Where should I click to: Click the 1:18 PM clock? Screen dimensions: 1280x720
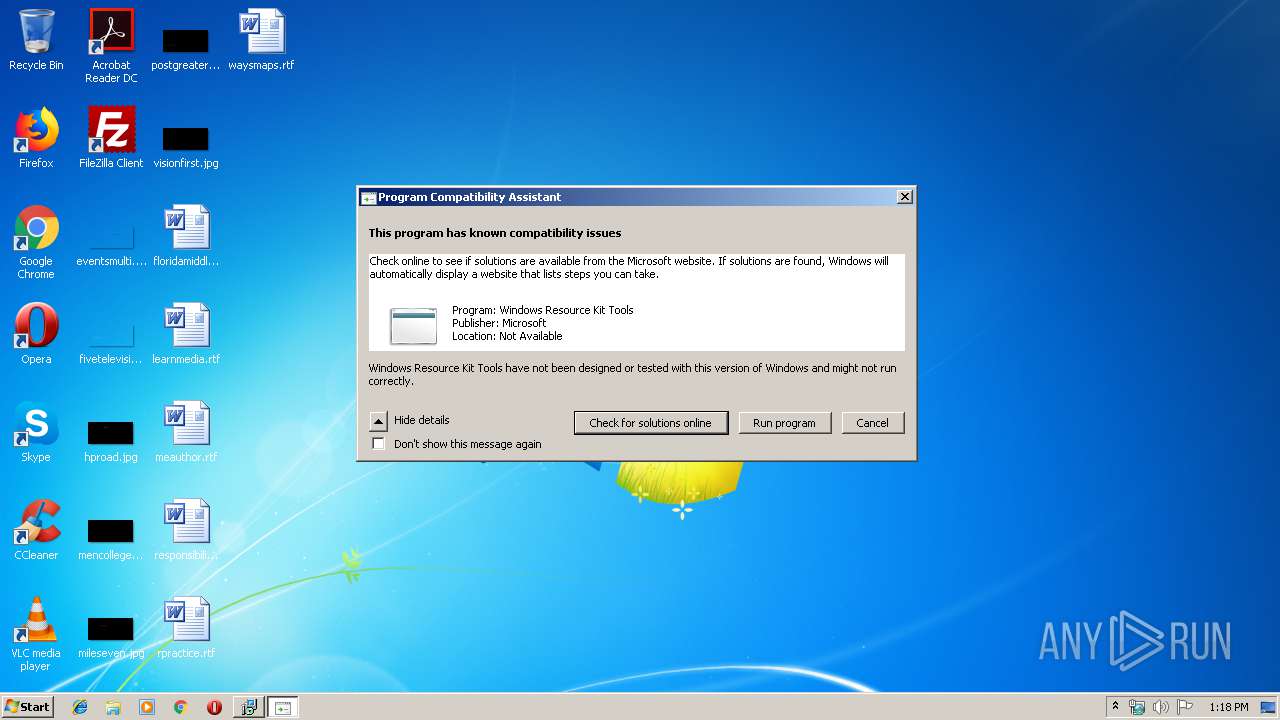pyautogui.click(x=1228, y=707)
